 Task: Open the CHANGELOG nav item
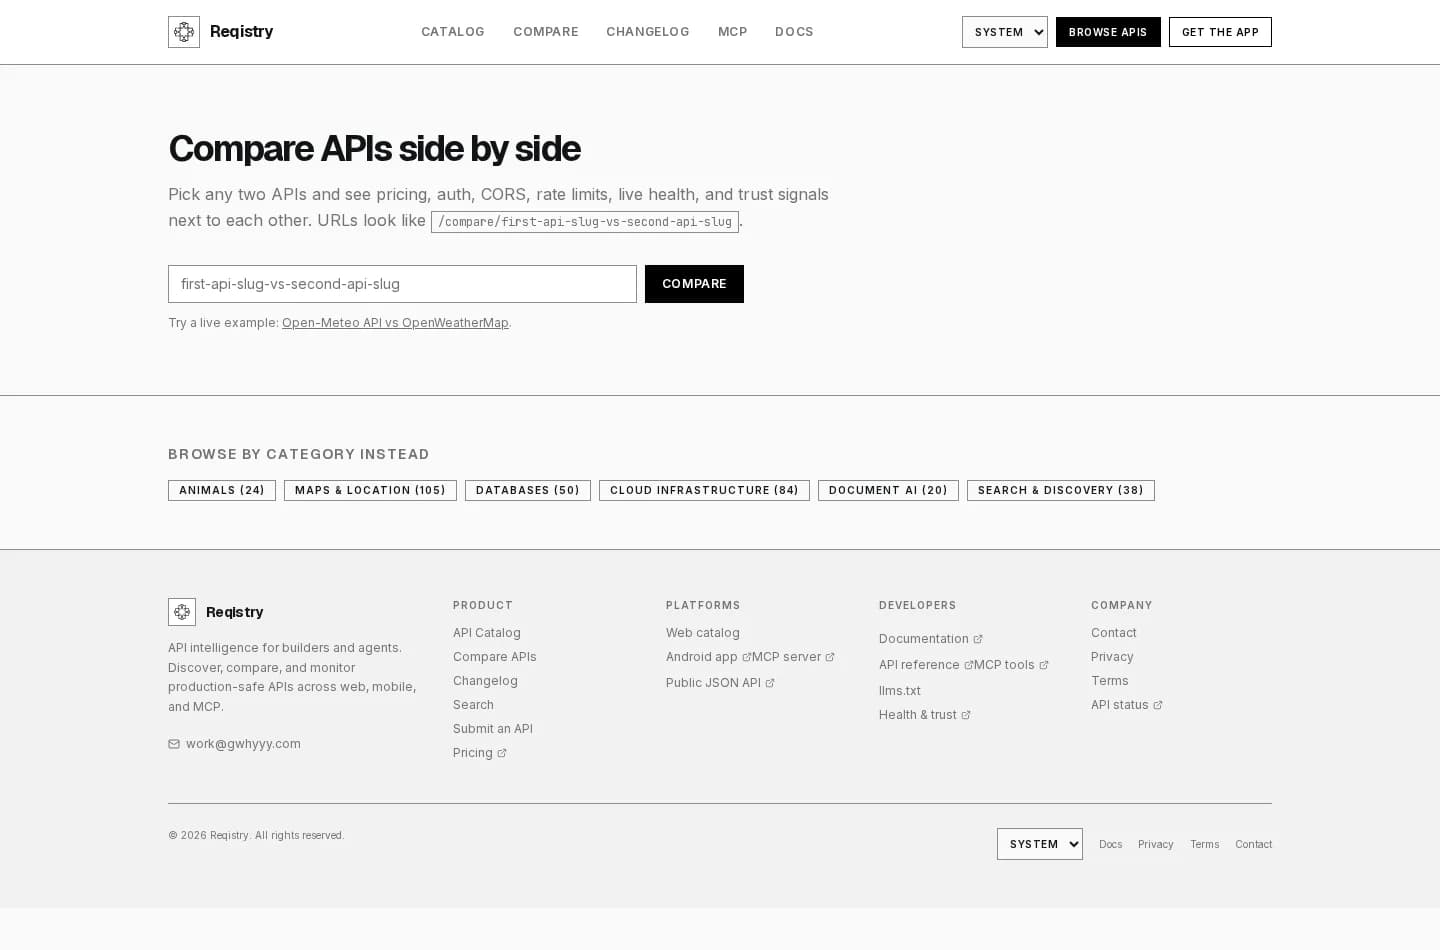[648, 32]
